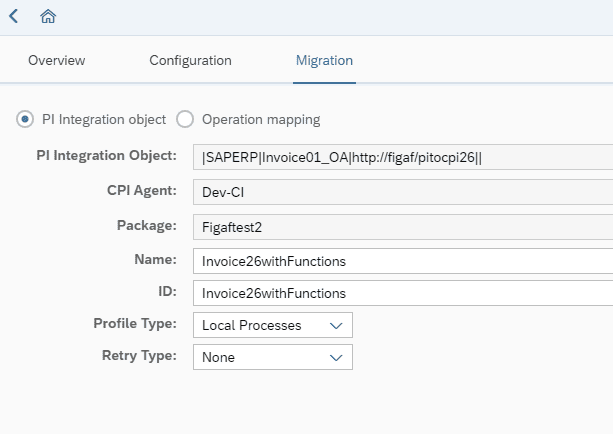Viewport: 613px width, 434px height.
Task: Click the PI Integration Object field
Action: [403, 157]
